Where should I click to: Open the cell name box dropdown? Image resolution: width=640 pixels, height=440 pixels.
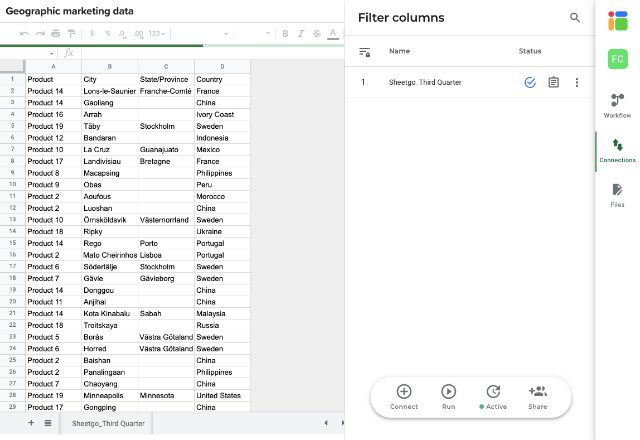51,53
